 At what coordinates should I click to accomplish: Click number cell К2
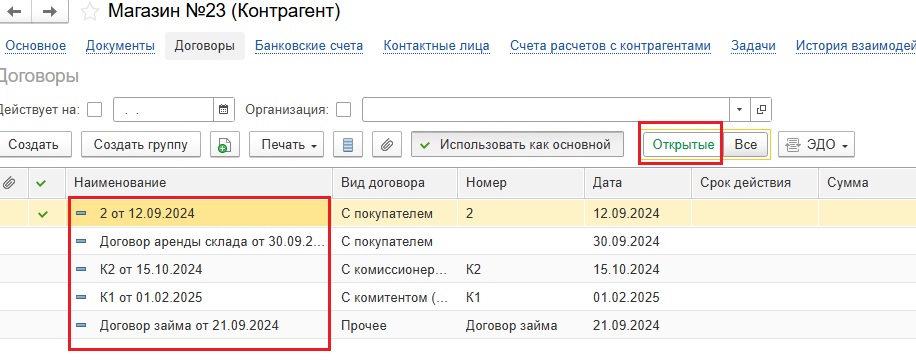point(521,269)
